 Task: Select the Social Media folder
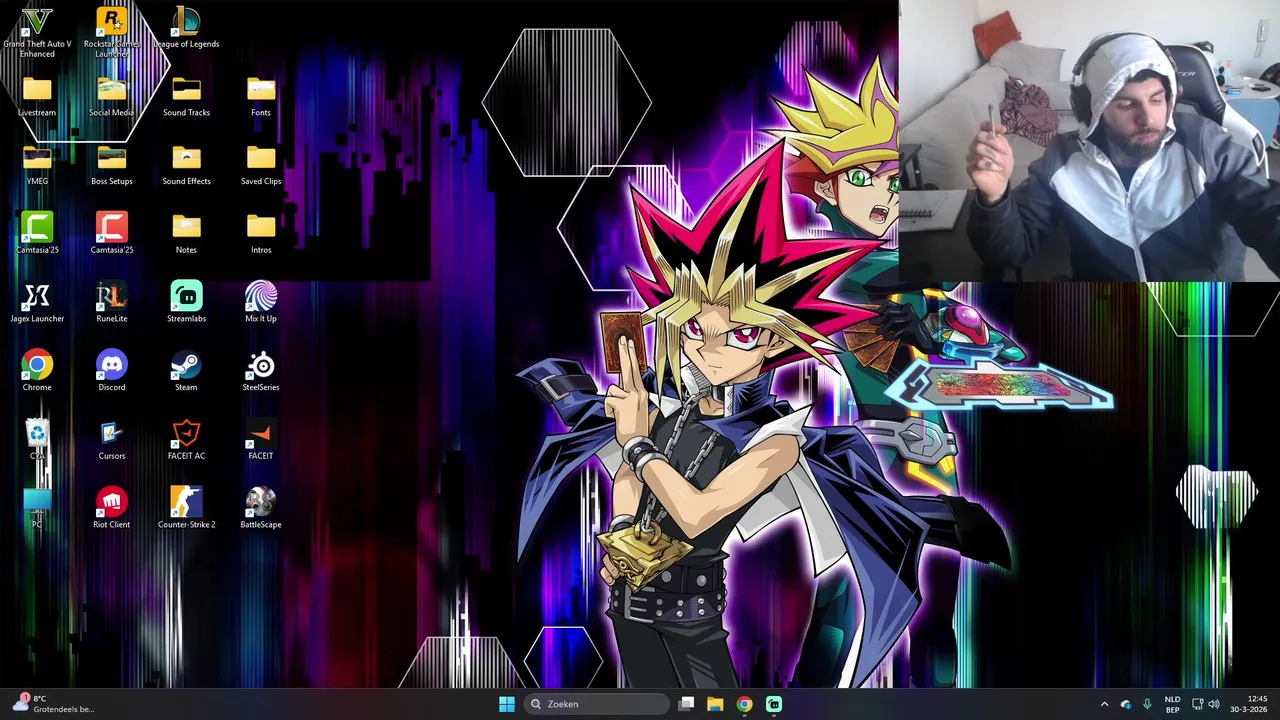pyautogui.click(x=111, y=97)
